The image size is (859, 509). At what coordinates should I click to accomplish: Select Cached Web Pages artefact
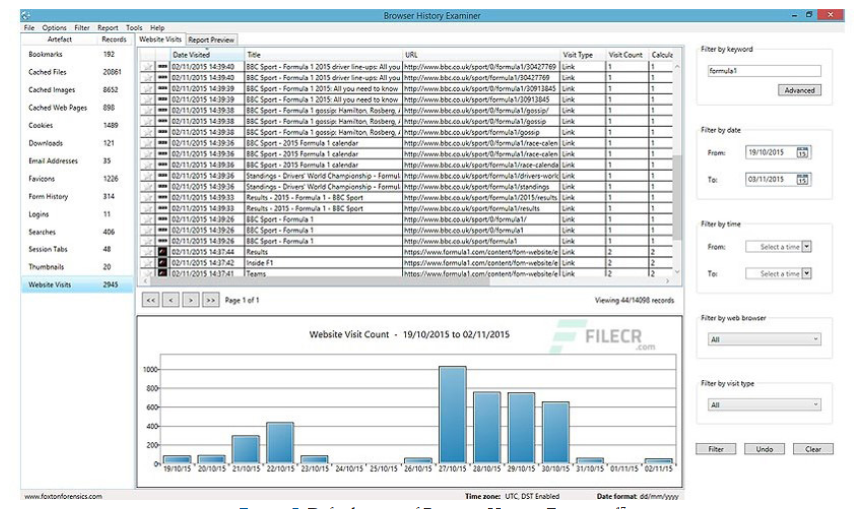click(x=77, y=107)
